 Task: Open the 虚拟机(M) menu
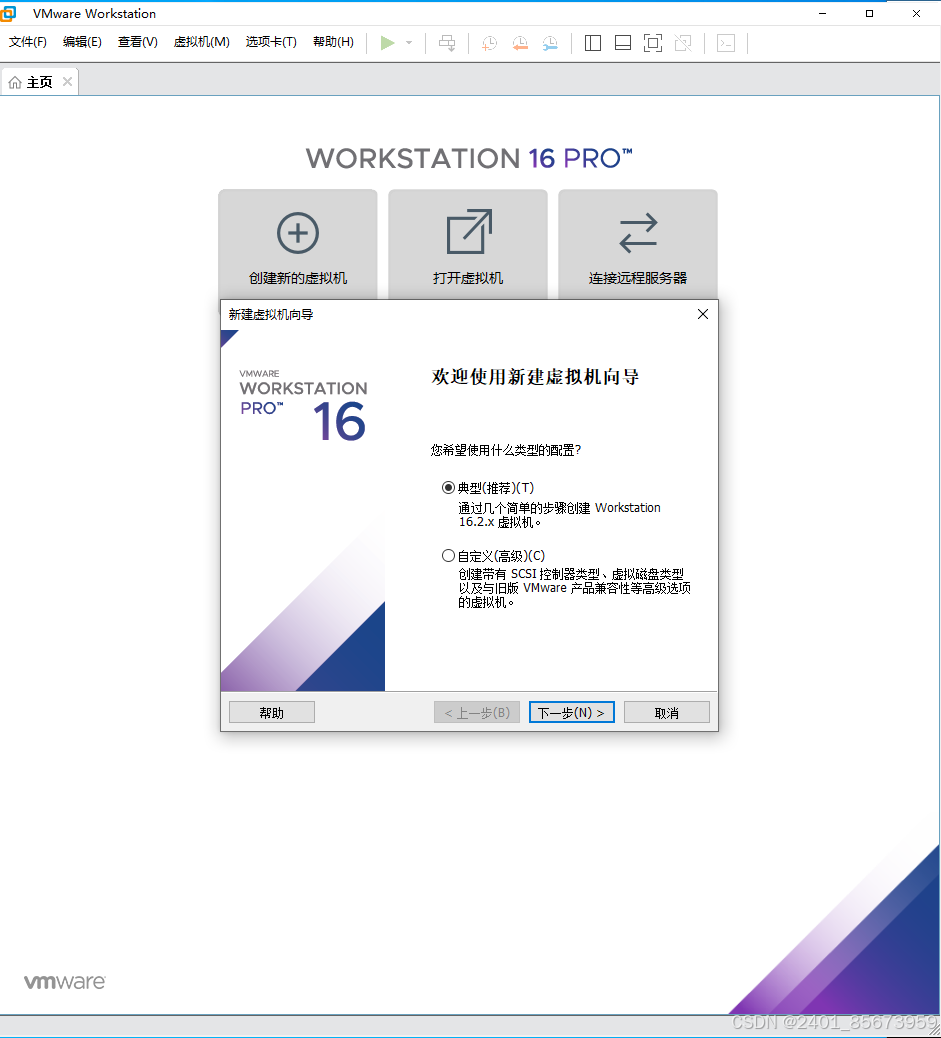coord(201,42)
